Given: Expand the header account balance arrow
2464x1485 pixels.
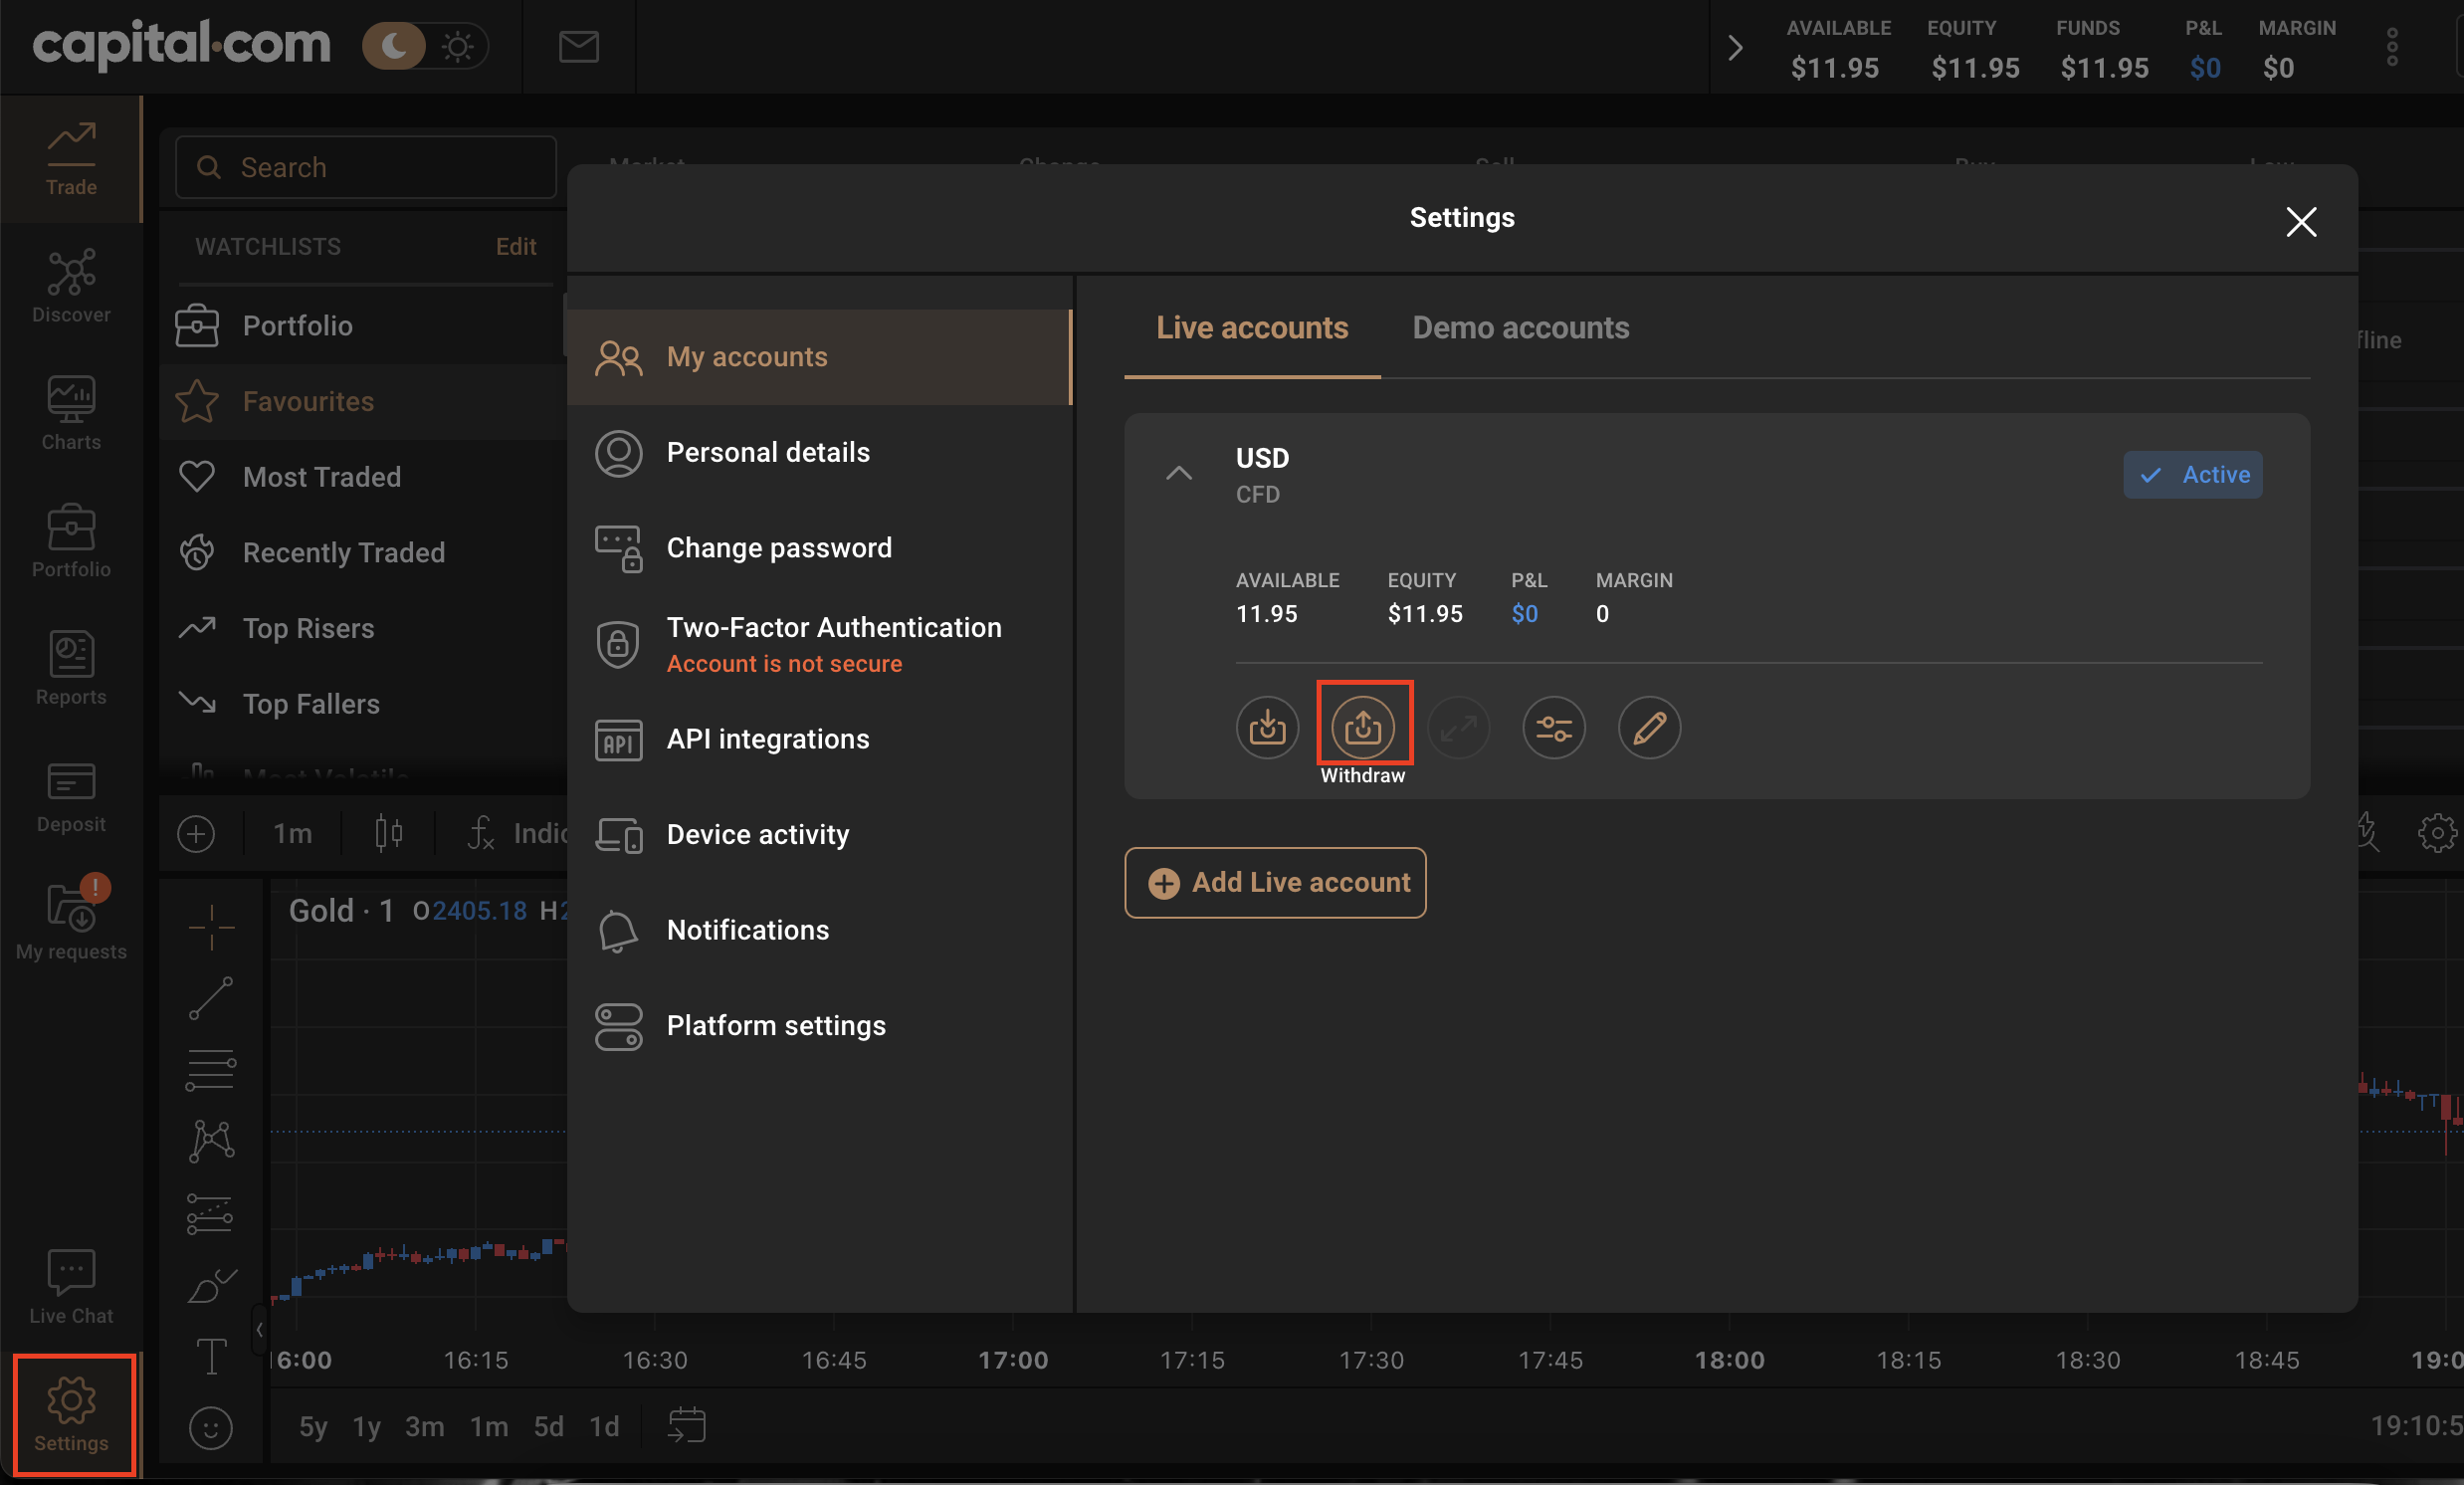Looking at the screenshot, I should 1735,47.
